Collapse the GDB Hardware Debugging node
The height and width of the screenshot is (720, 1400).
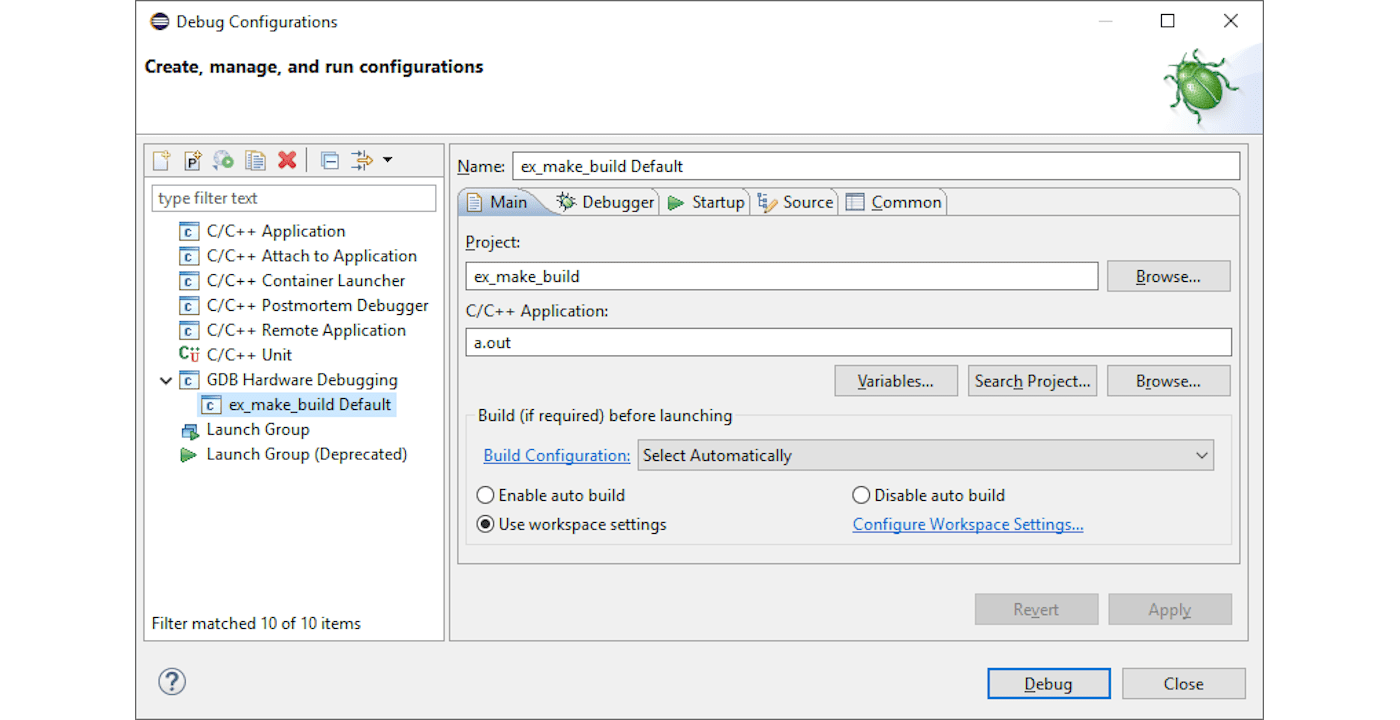pos(166,380)
